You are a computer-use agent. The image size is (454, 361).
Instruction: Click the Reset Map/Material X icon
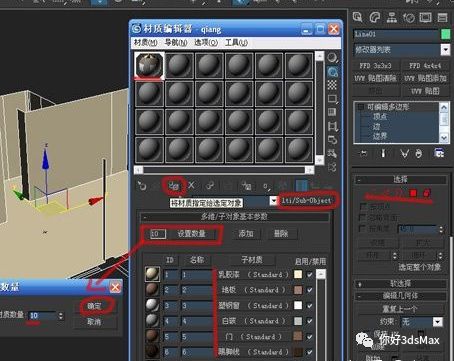tap(192, 185)
